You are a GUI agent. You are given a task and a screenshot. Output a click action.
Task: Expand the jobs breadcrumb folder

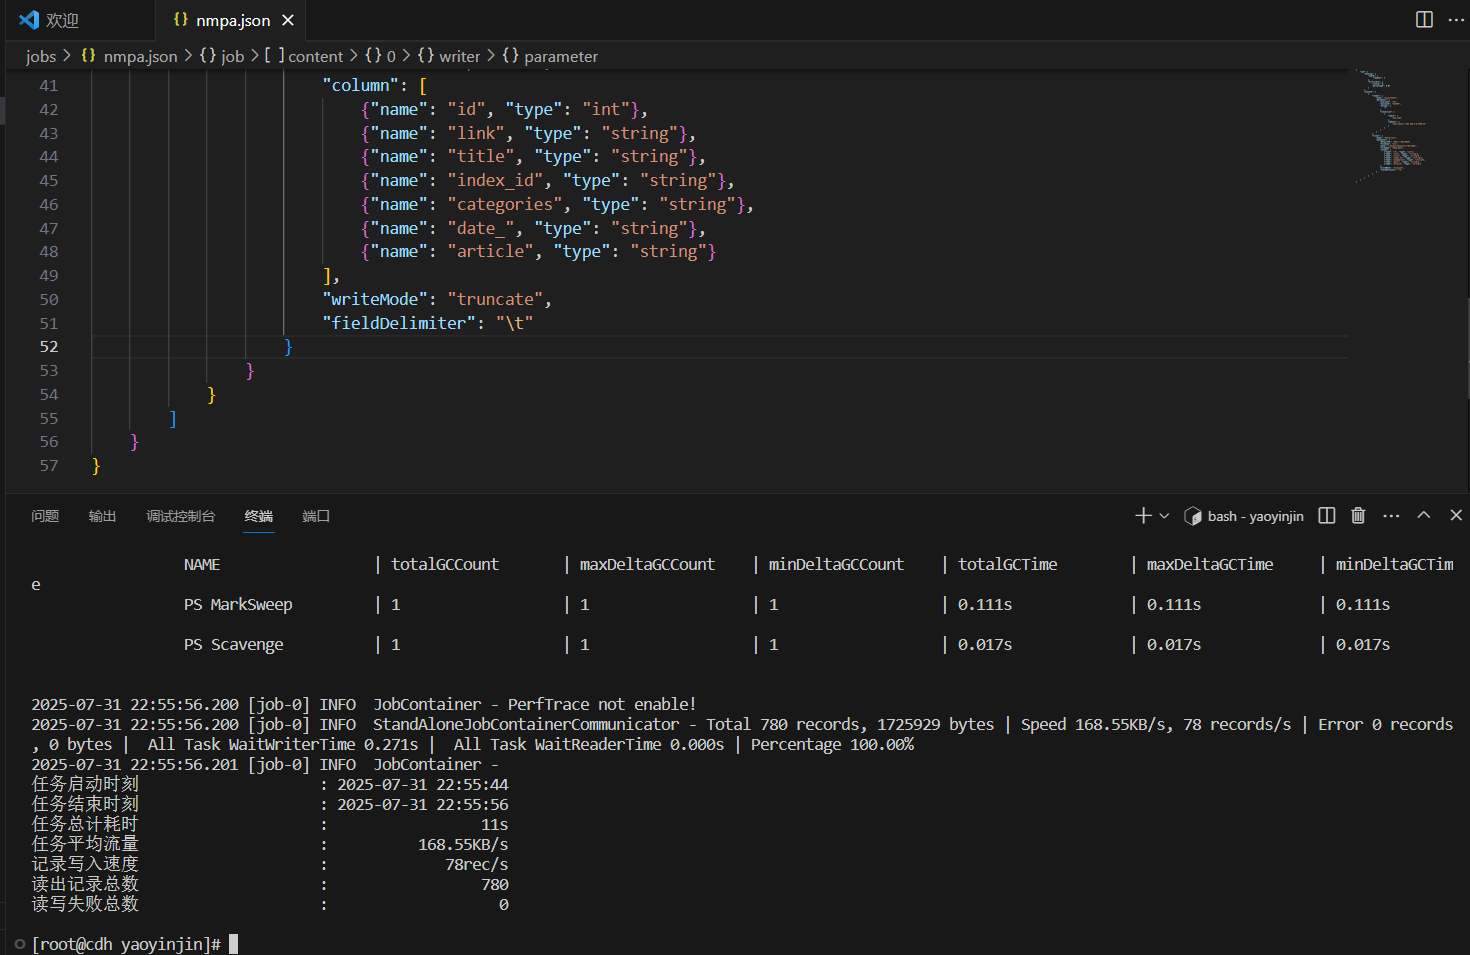41,56
